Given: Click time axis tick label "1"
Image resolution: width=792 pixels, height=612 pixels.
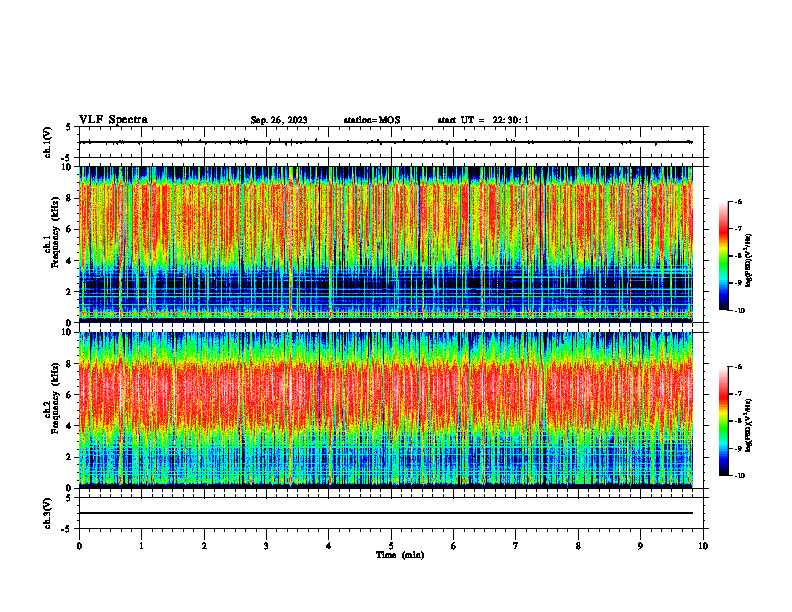Looking at the screenshot, I should click(141, 546).
